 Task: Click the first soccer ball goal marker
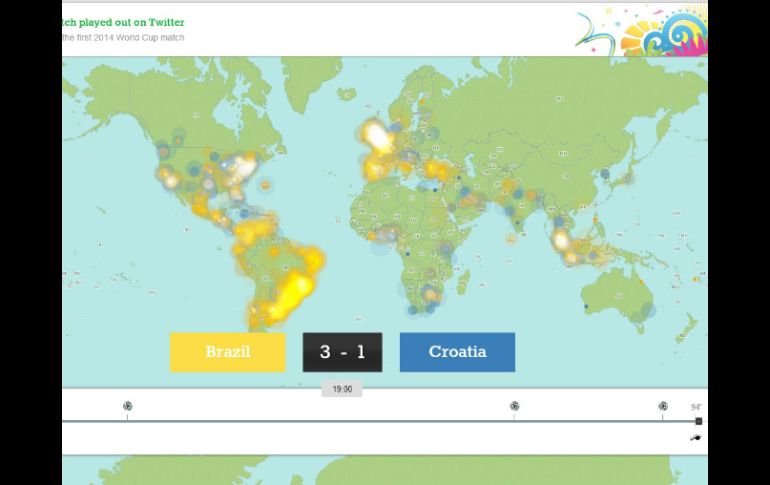click(x=127, y=405)
